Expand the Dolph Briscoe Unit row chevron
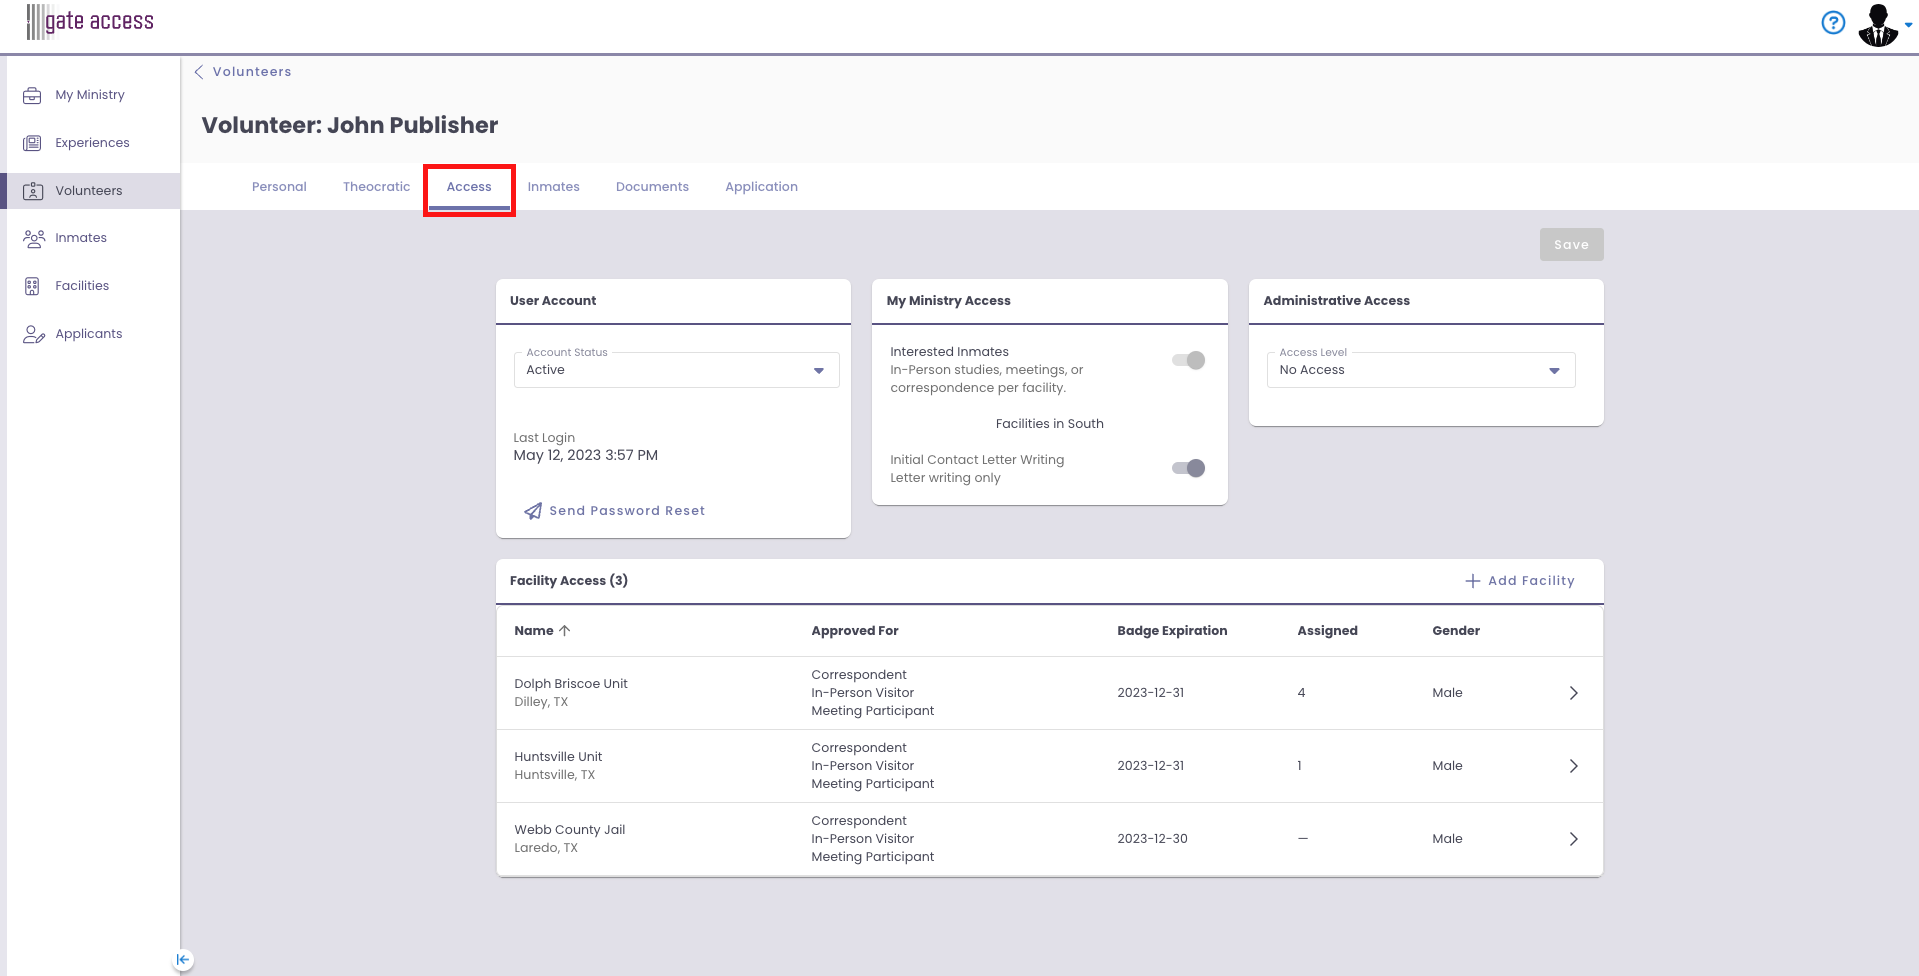 click(1574, 693)
